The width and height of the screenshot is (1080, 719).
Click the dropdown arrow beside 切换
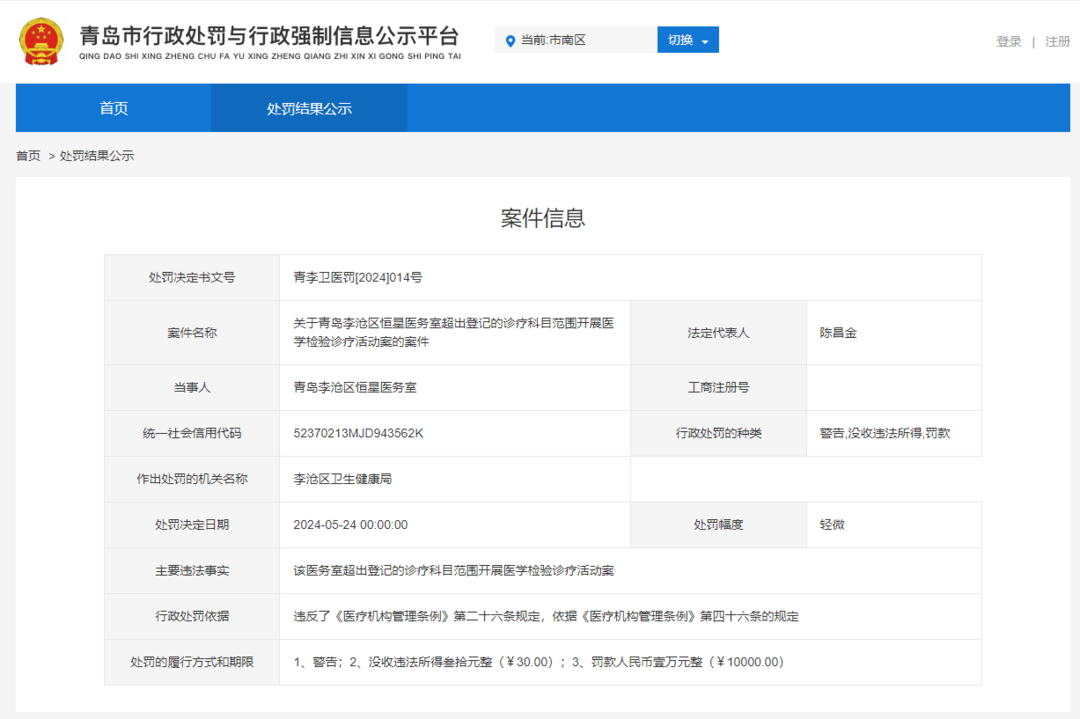point(705,42)
